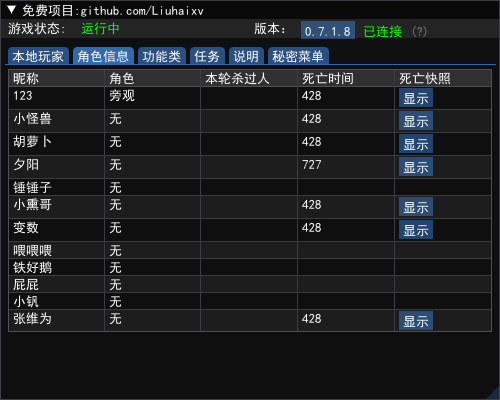Screen dimensions: 500x400
Task: Open the 功能类 tab
Action: [162, 56]
